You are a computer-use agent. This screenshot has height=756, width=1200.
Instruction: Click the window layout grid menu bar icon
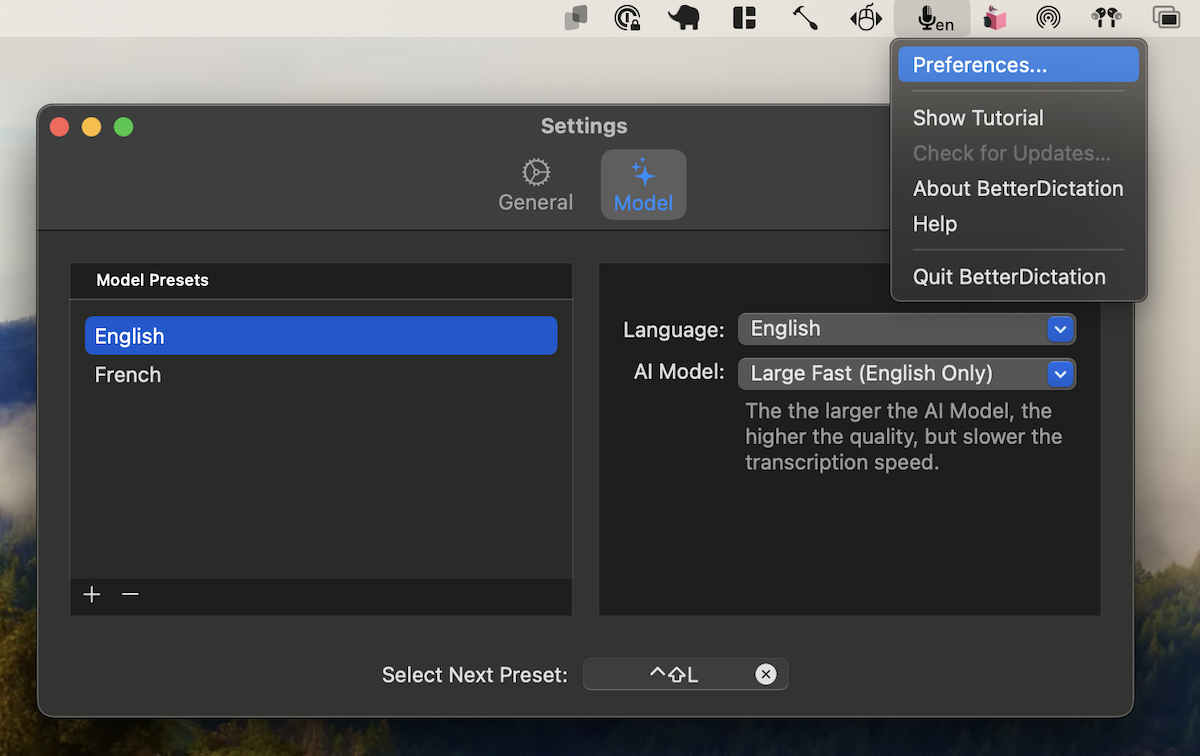[744, 18]
